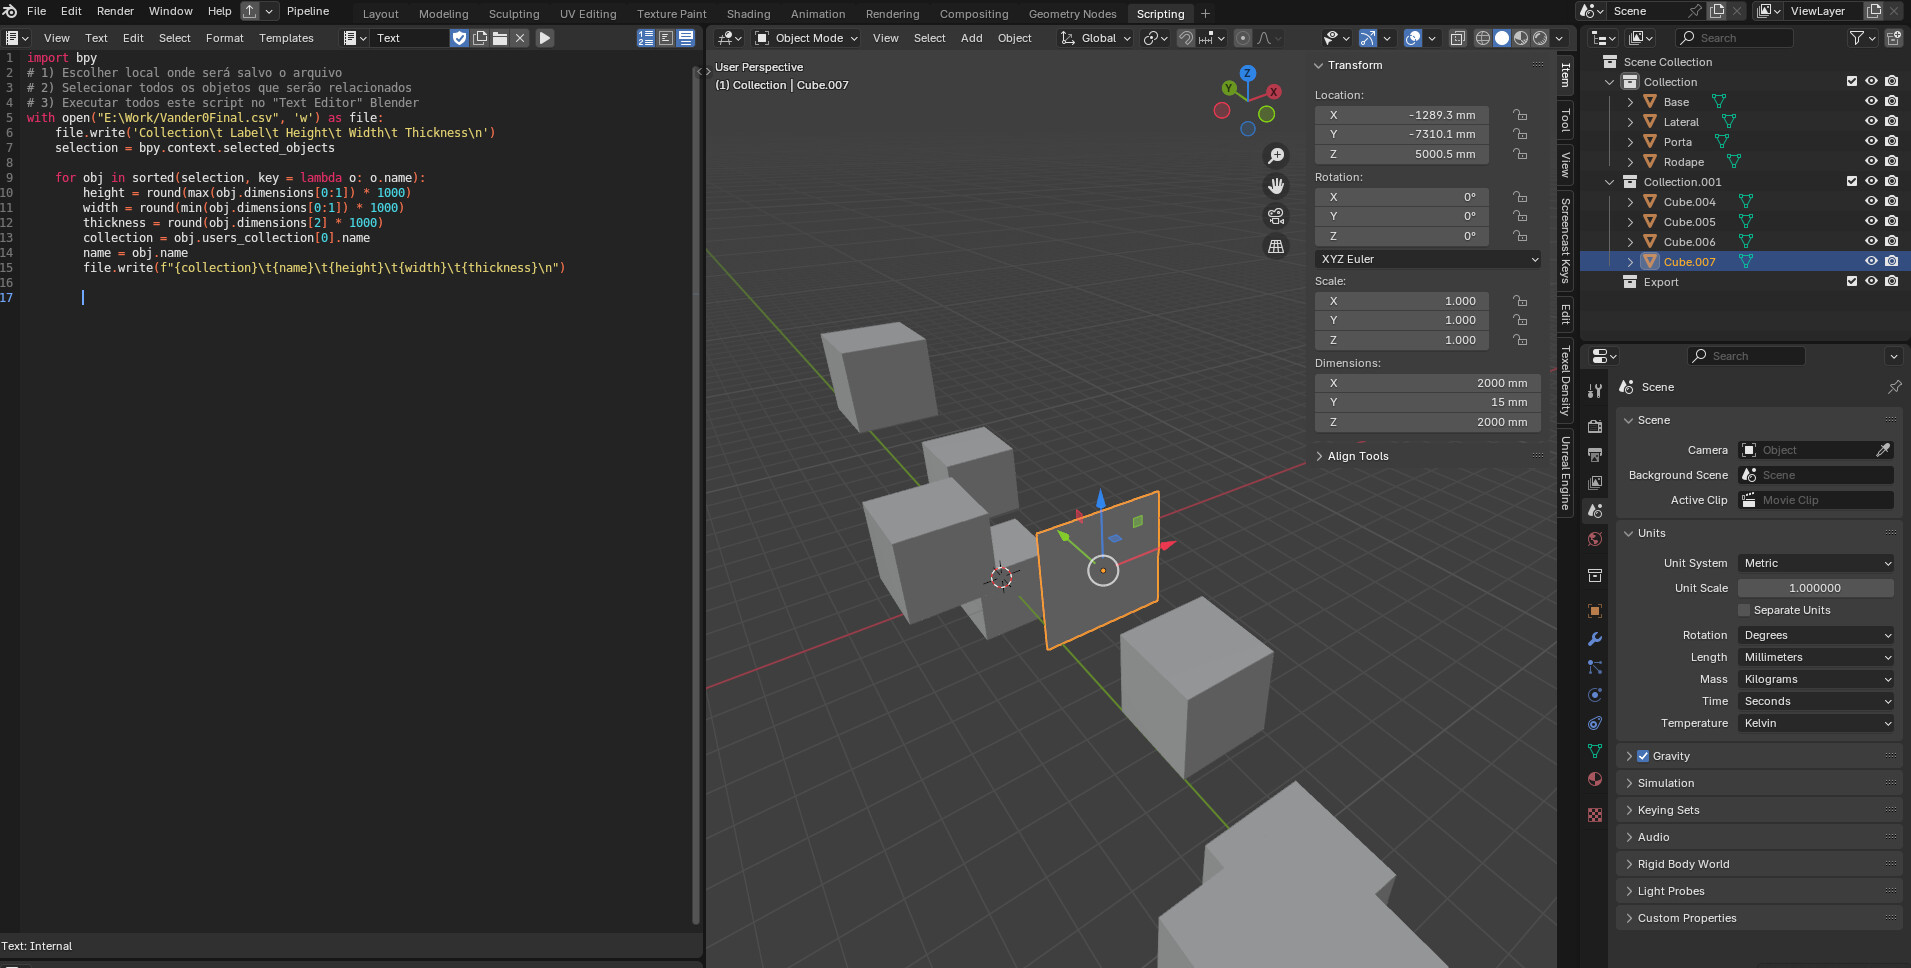Open Object Data properties triangle icon

tap(1595, 751)
